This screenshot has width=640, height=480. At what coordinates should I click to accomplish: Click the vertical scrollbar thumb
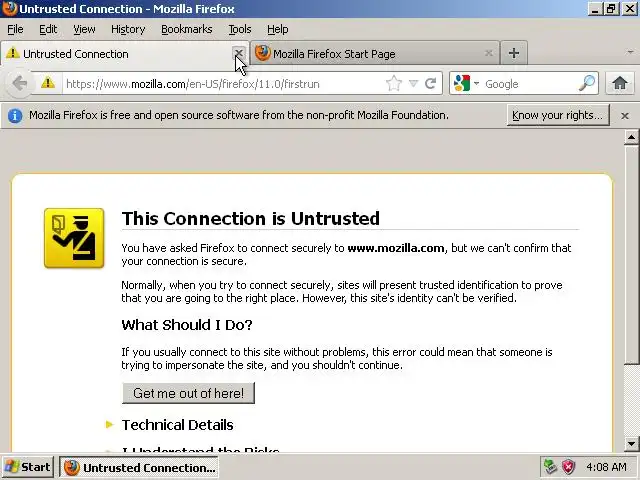coord(631,254)
